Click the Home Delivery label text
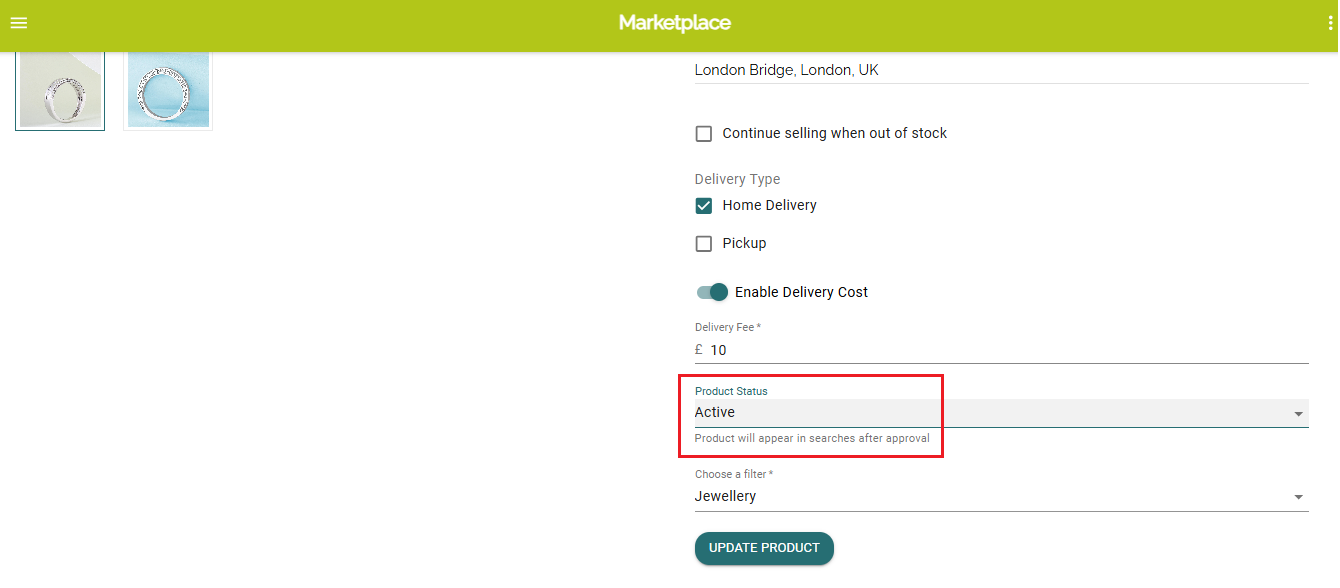Screen dimensions: 1340x588 click(x=769, y=205)
